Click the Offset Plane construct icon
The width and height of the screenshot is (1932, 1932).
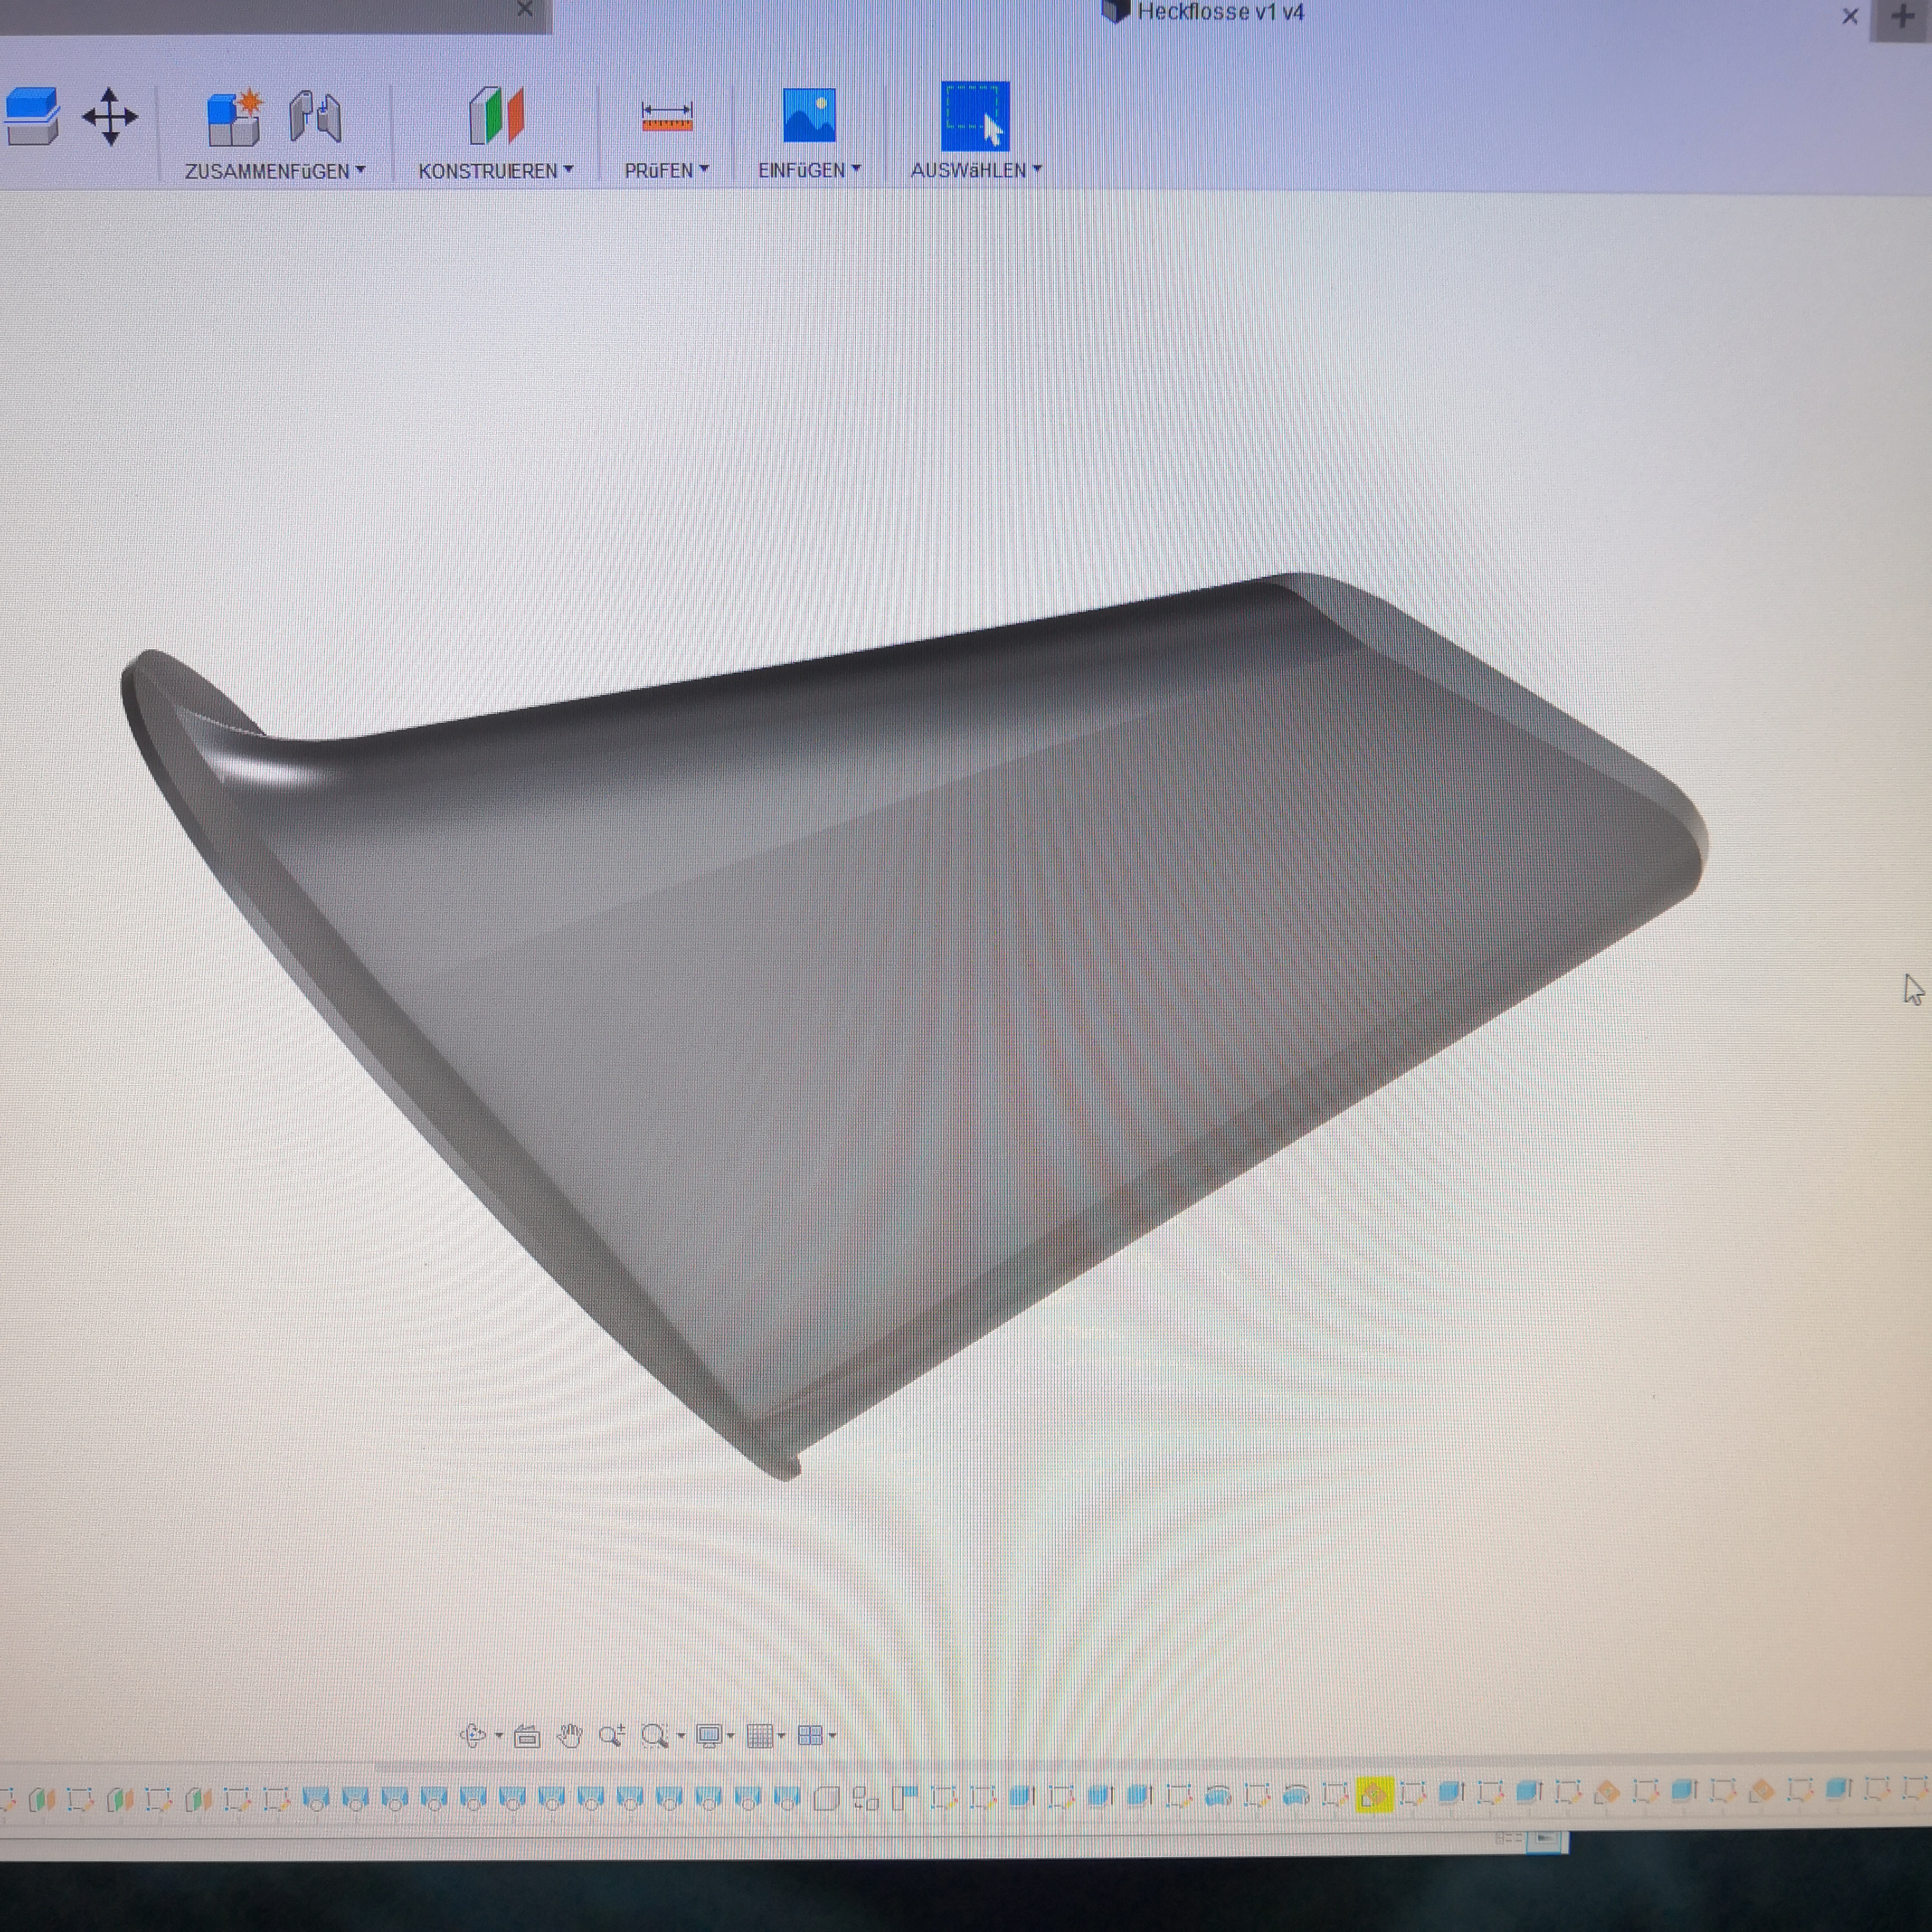tap(496, 116)
